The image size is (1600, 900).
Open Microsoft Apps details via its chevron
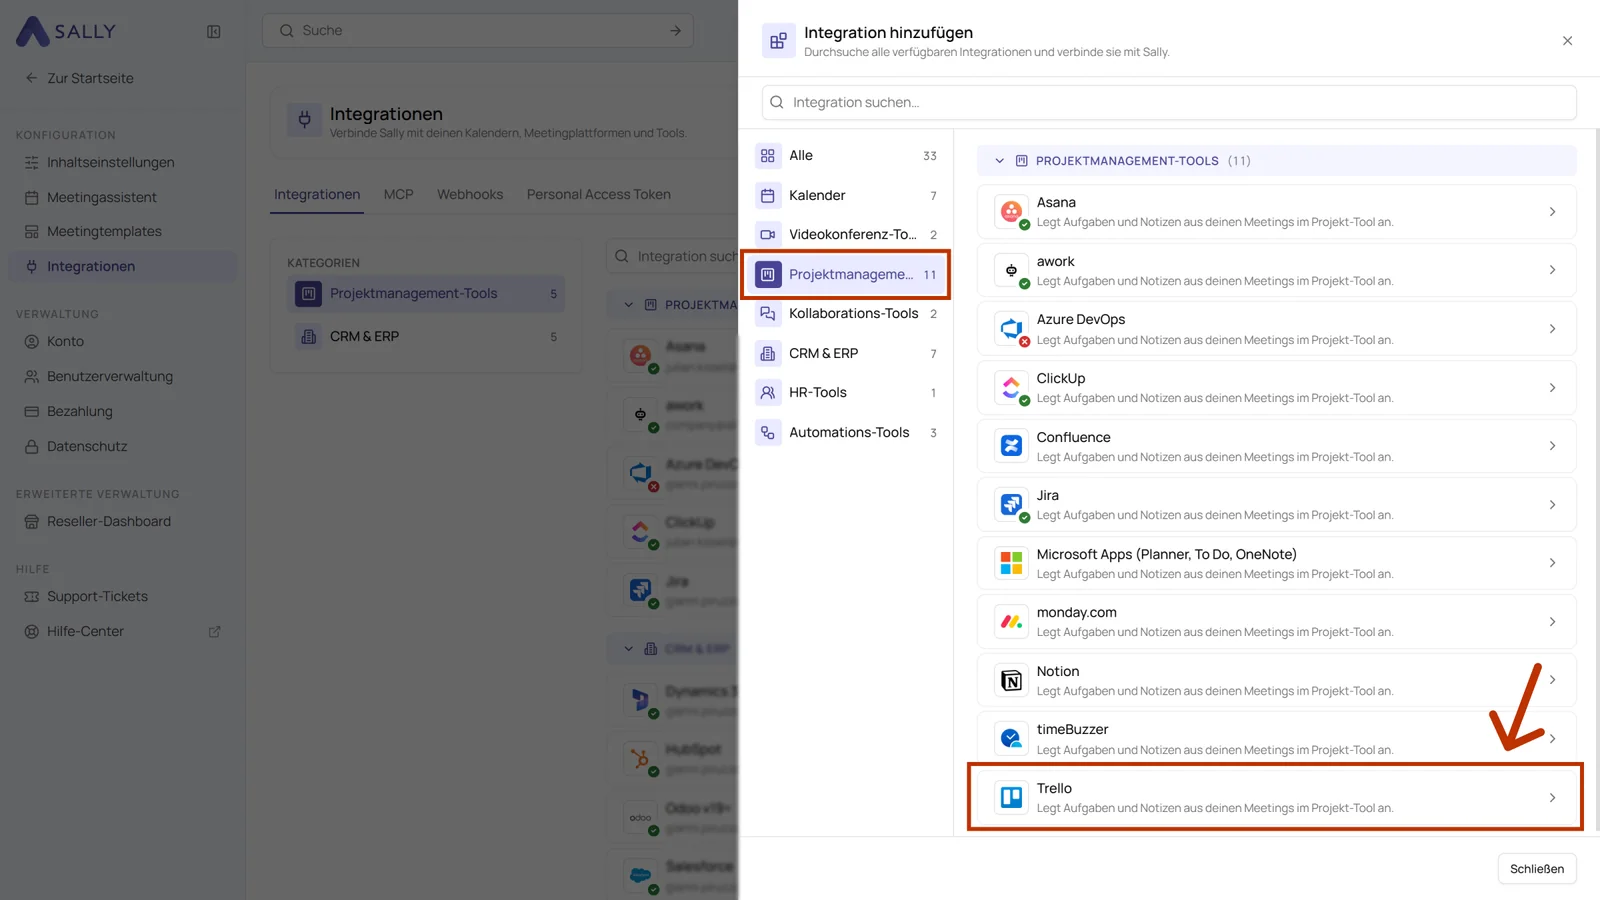[1552, 563]
